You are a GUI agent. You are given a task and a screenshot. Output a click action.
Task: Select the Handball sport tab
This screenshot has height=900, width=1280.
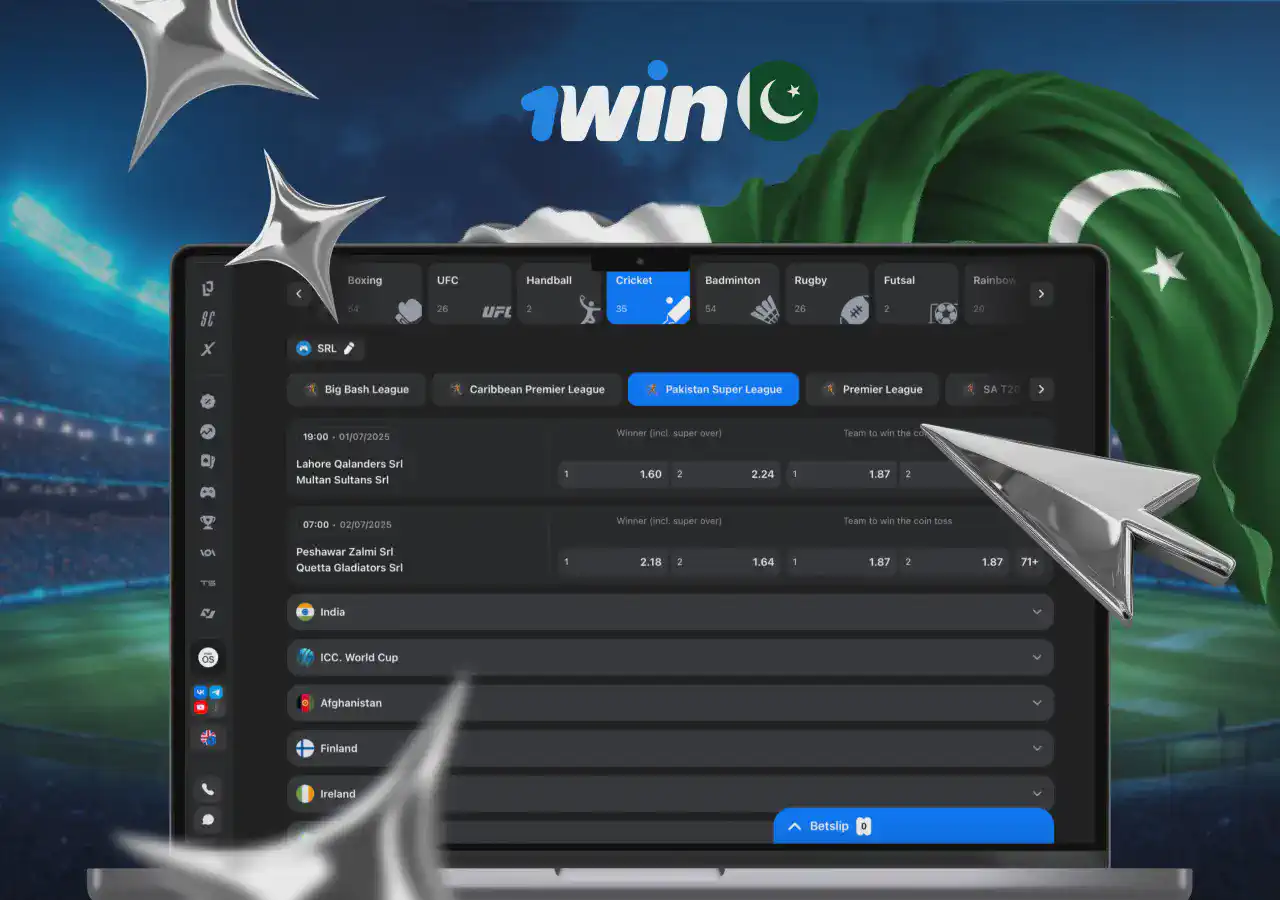tap(558, 294)
